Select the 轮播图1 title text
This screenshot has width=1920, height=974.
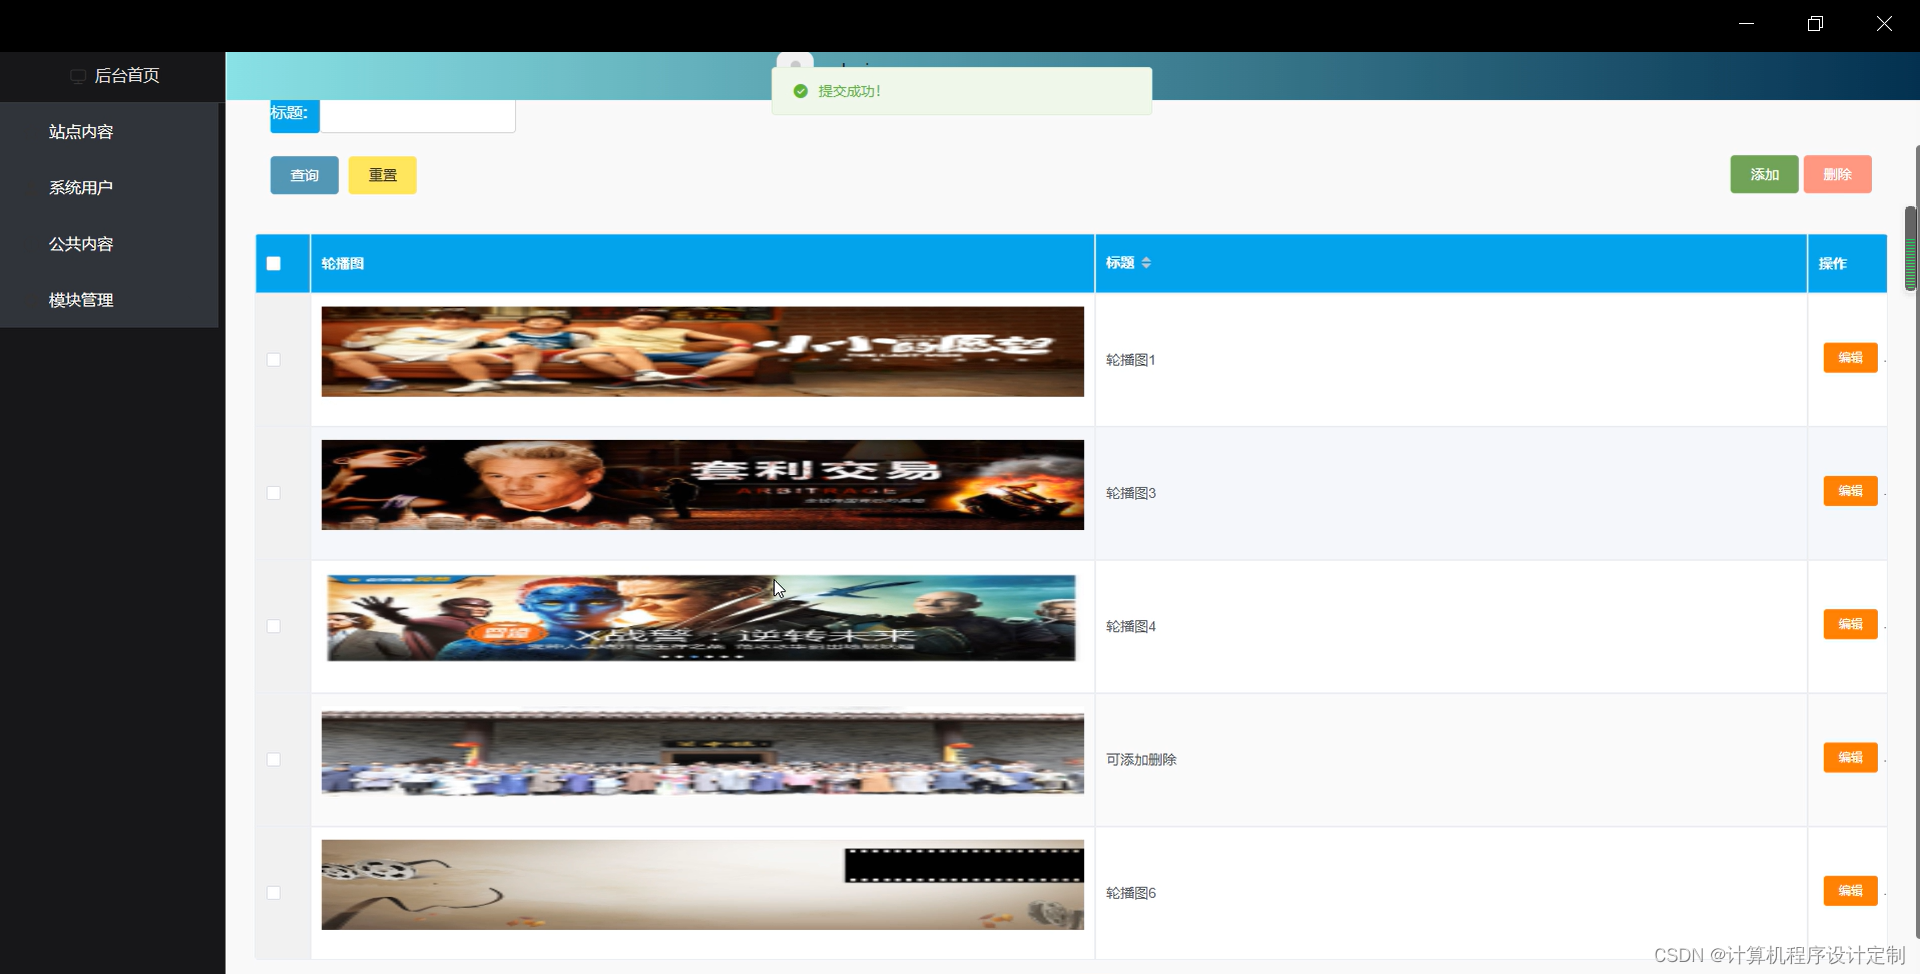(x=1130, y=360)
